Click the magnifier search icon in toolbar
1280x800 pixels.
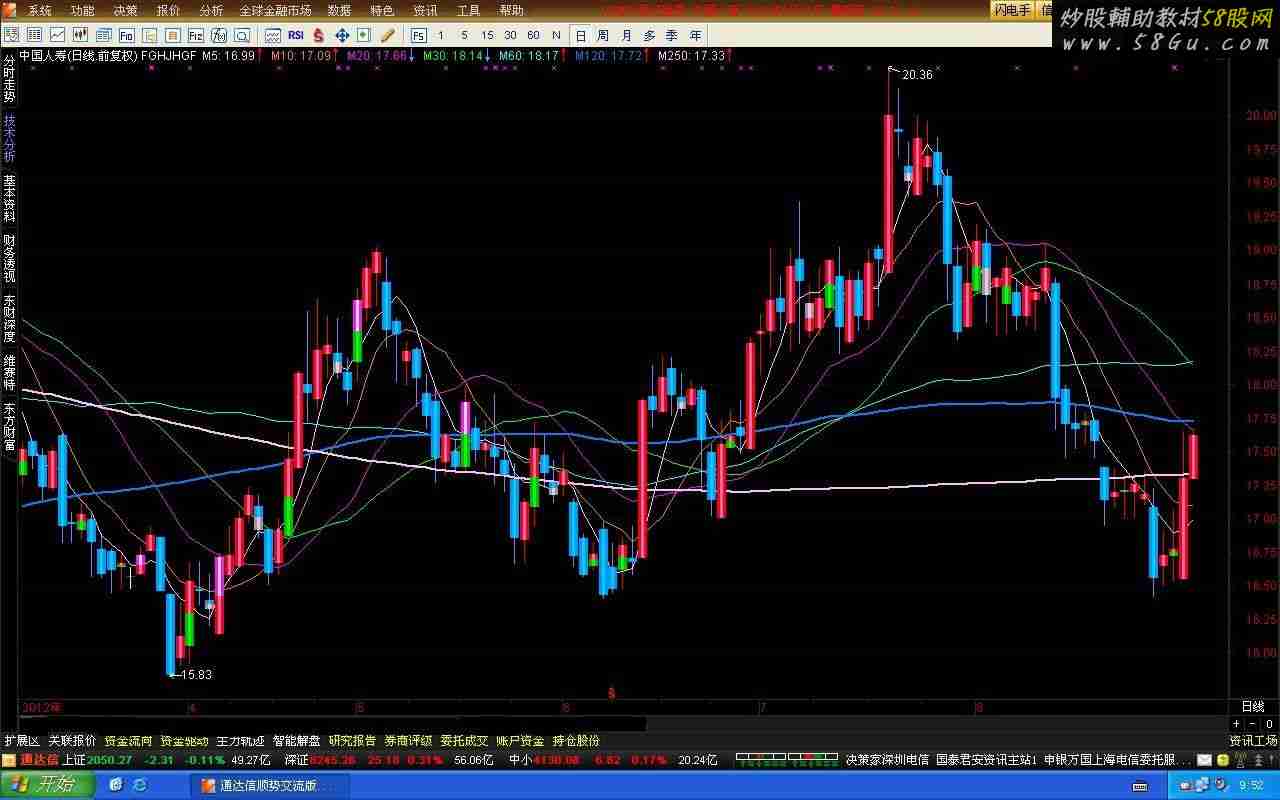click(x=242, y=35)
